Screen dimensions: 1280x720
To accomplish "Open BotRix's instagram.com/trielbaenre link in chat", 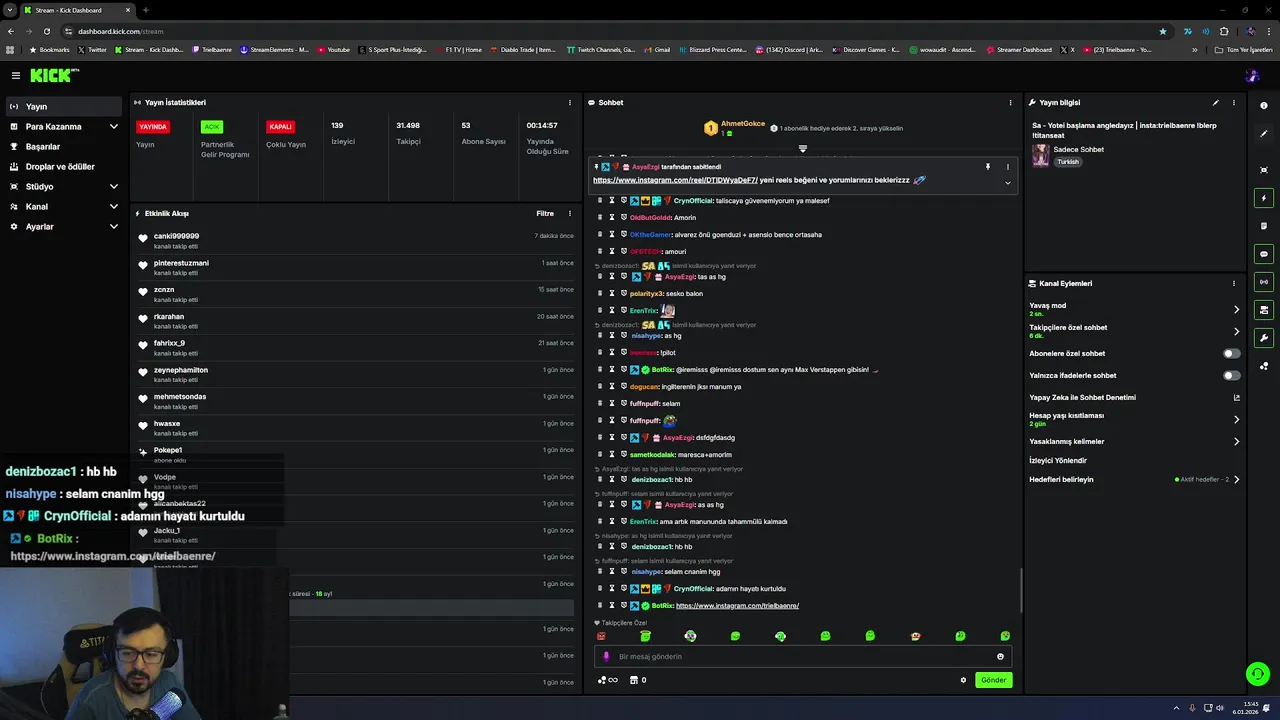I will pos(737,605).
